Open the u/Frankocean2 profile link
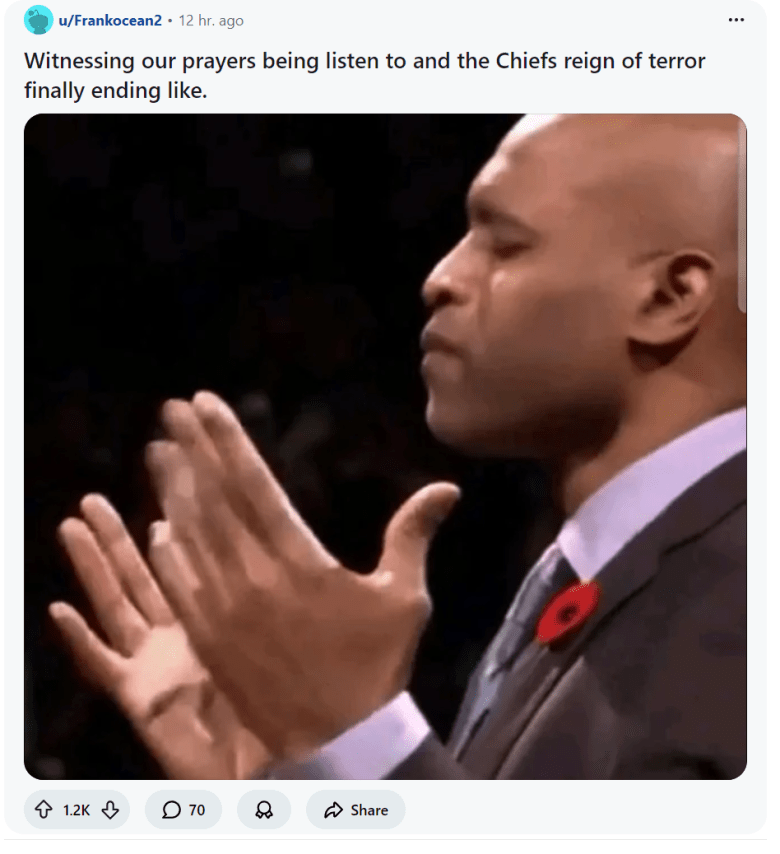The image size is (780, 854). [110, 20]
